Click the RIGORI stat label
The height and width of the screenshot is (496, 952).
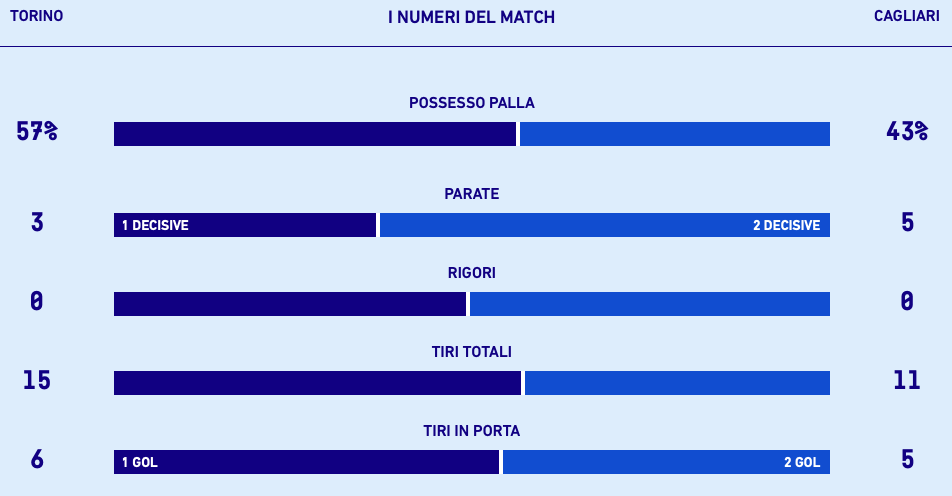tap(472, 273)
